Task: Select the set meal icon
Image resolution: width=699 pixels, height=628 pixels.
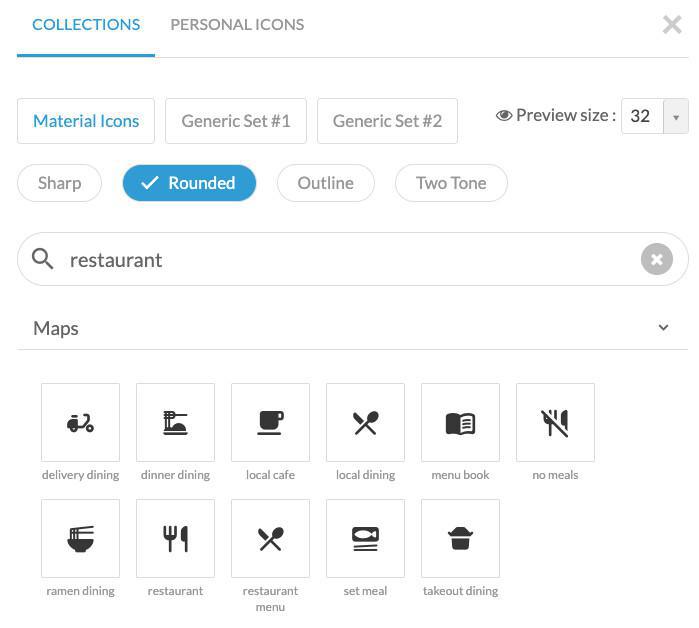Action: (365, 538)
